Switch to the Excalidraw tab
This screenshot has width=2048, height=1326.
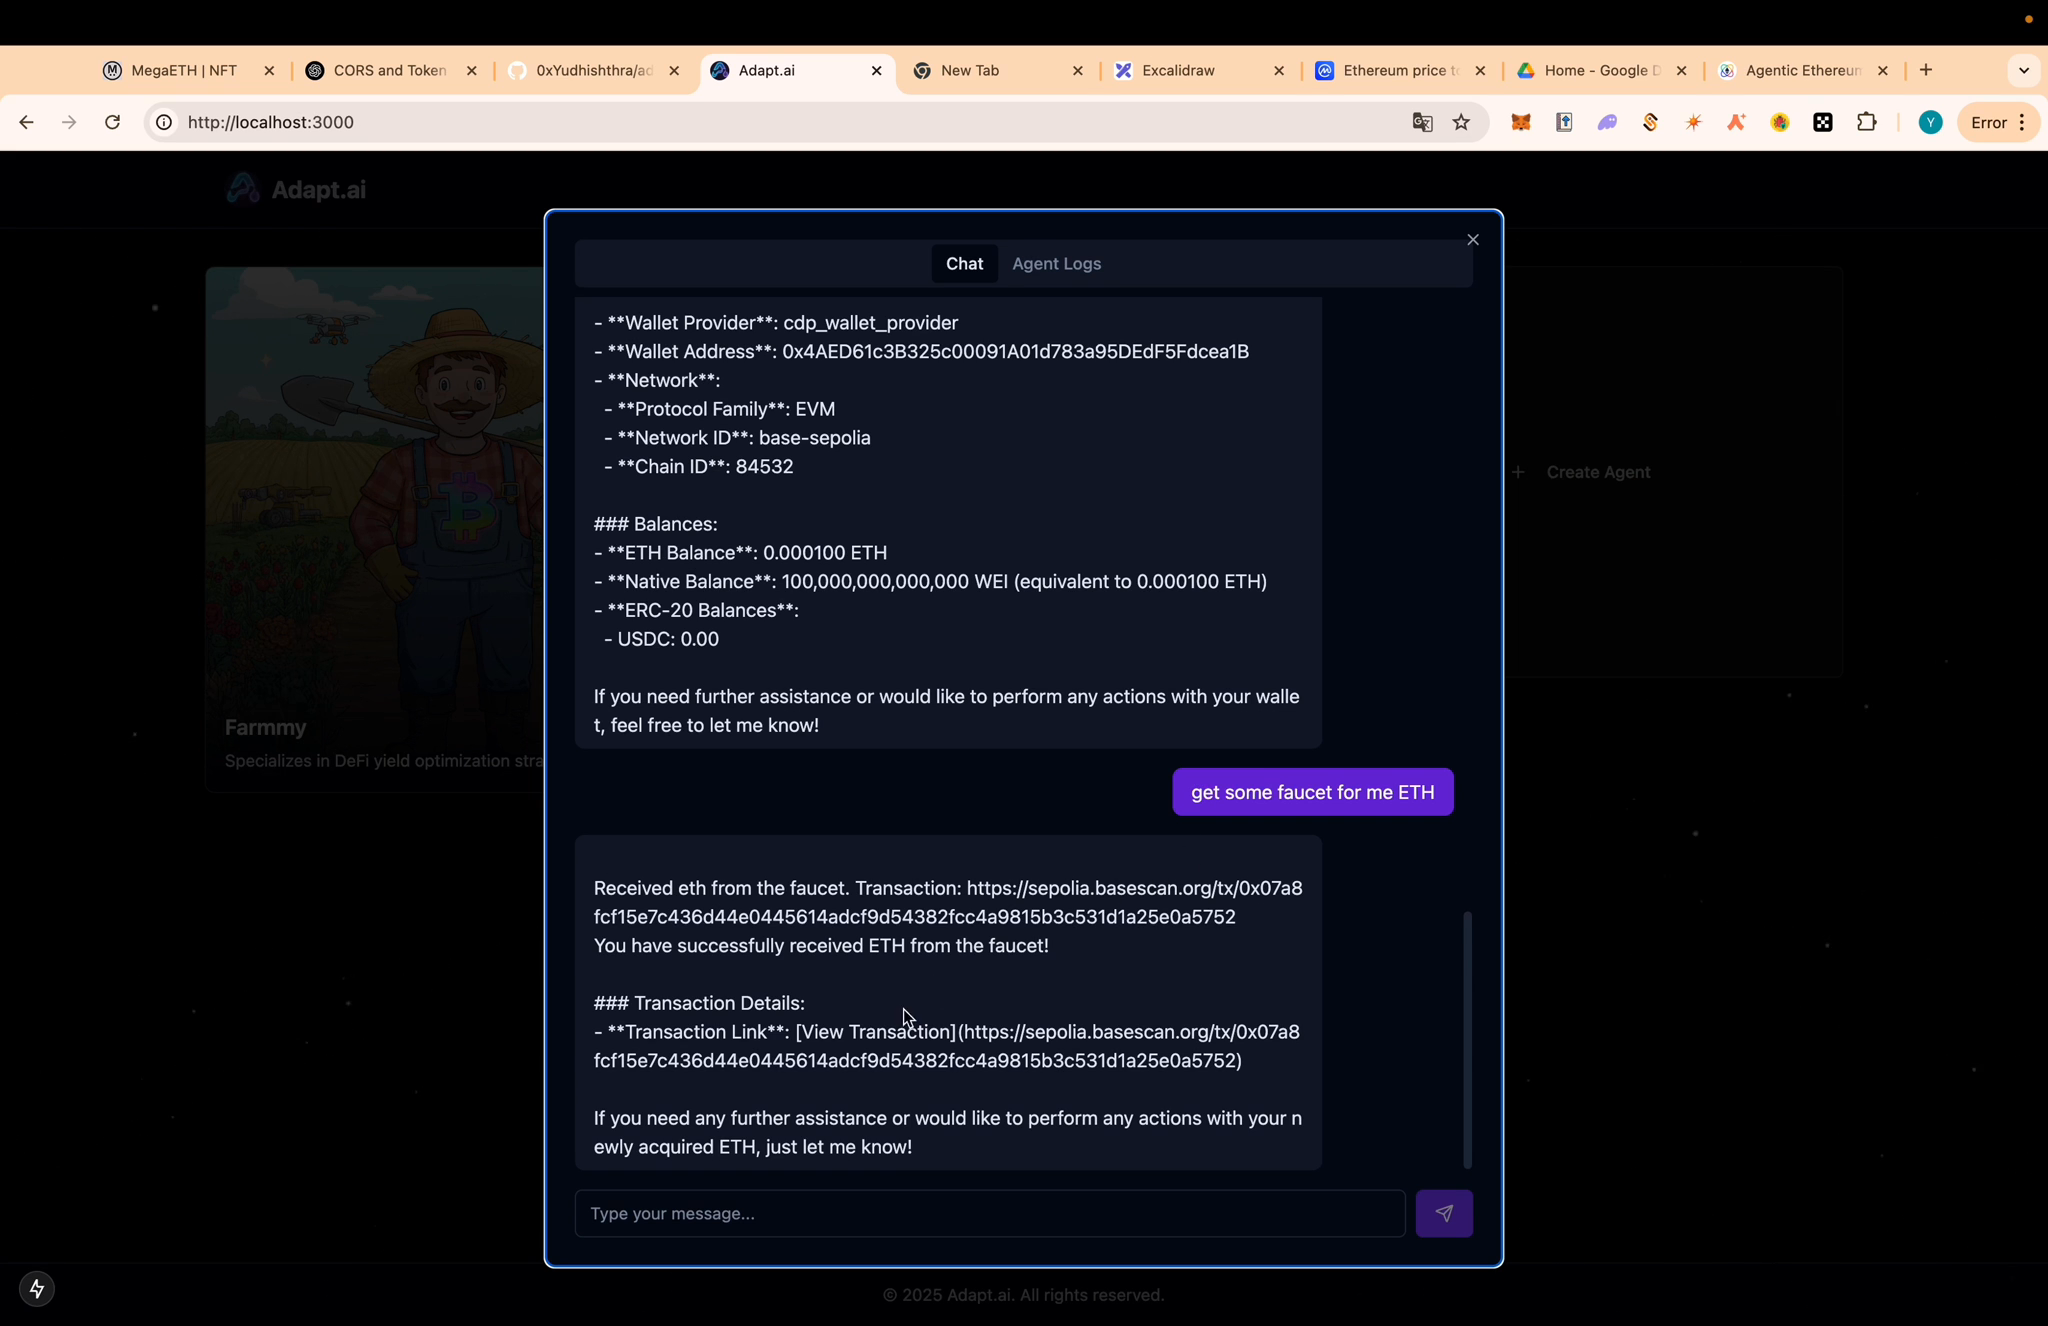click(x=1178, y=70)
